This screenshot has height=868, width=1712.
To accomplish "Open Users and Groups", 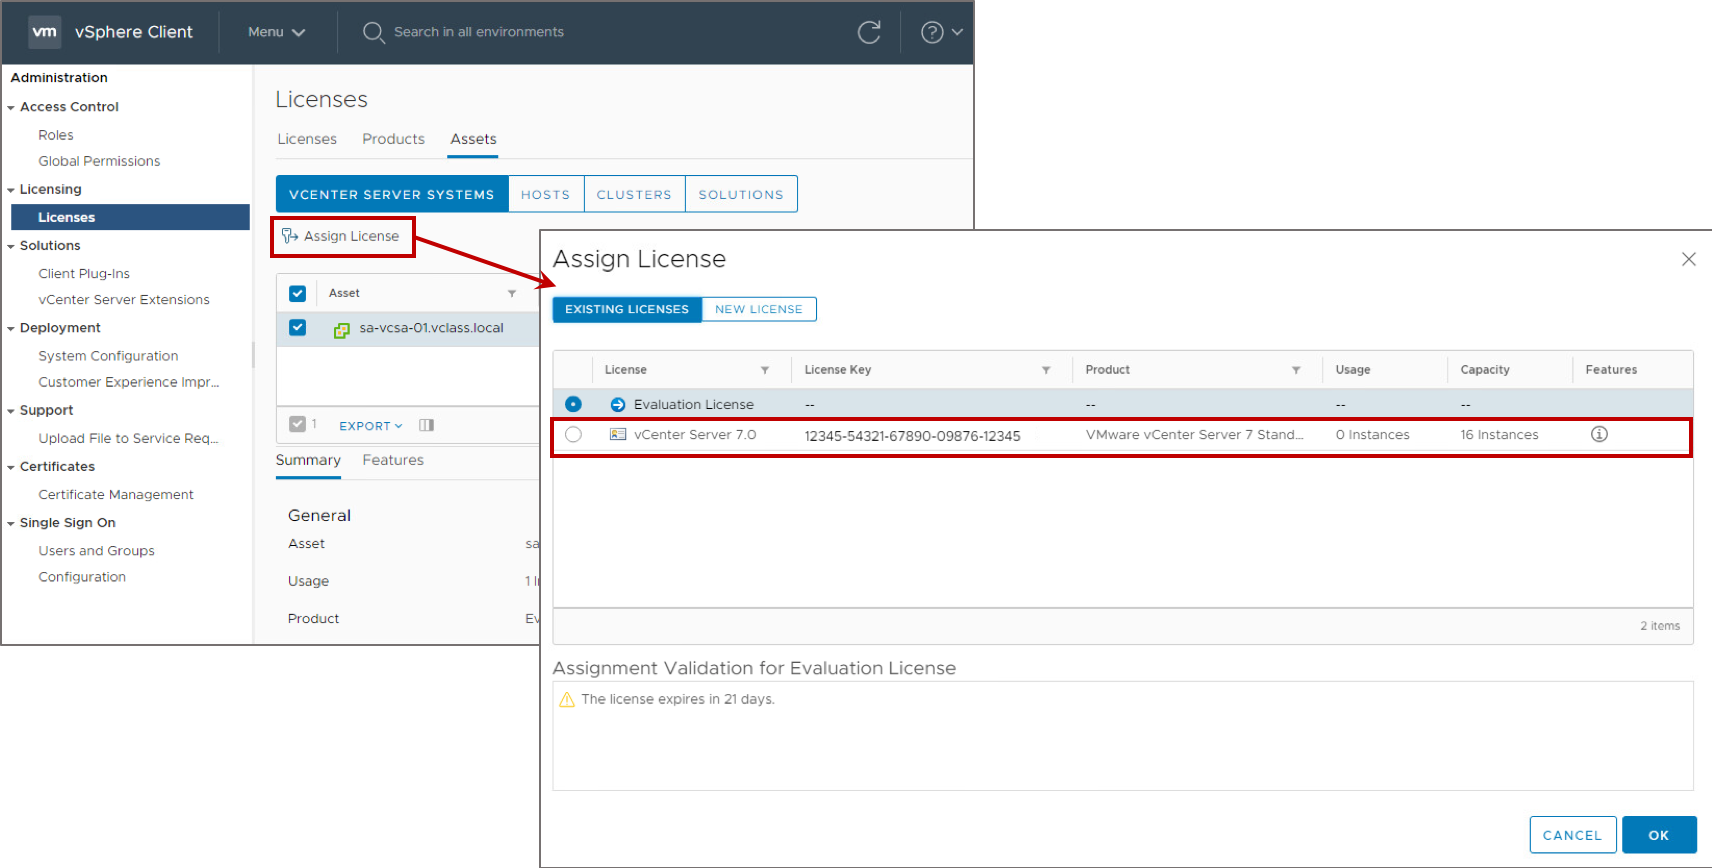I will click(97, 551).
